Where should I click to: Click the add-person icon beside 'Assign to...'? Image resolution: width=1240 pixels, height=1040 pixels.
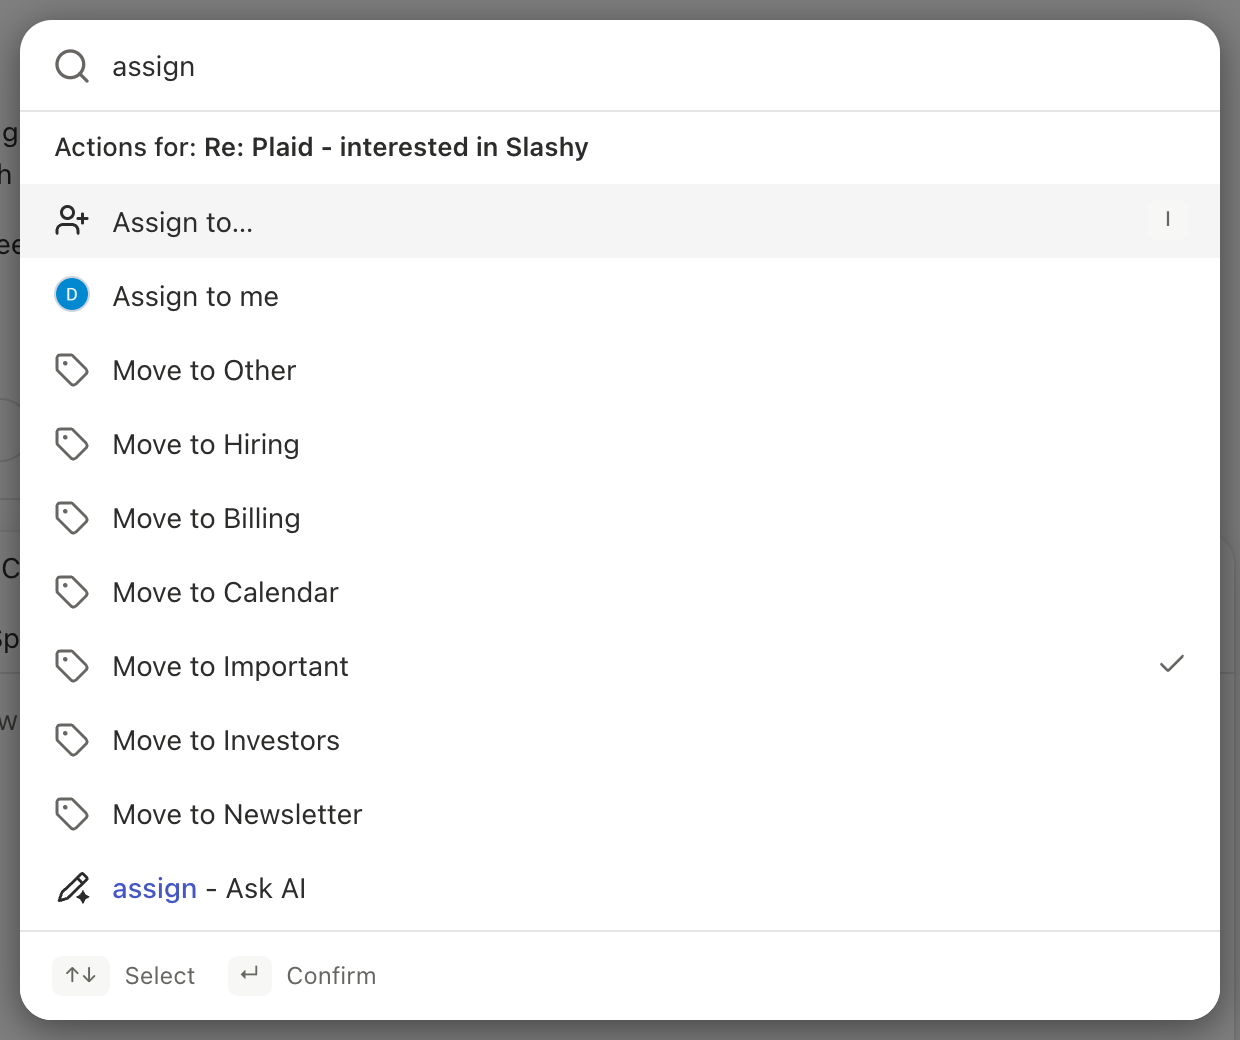(72, 221)
